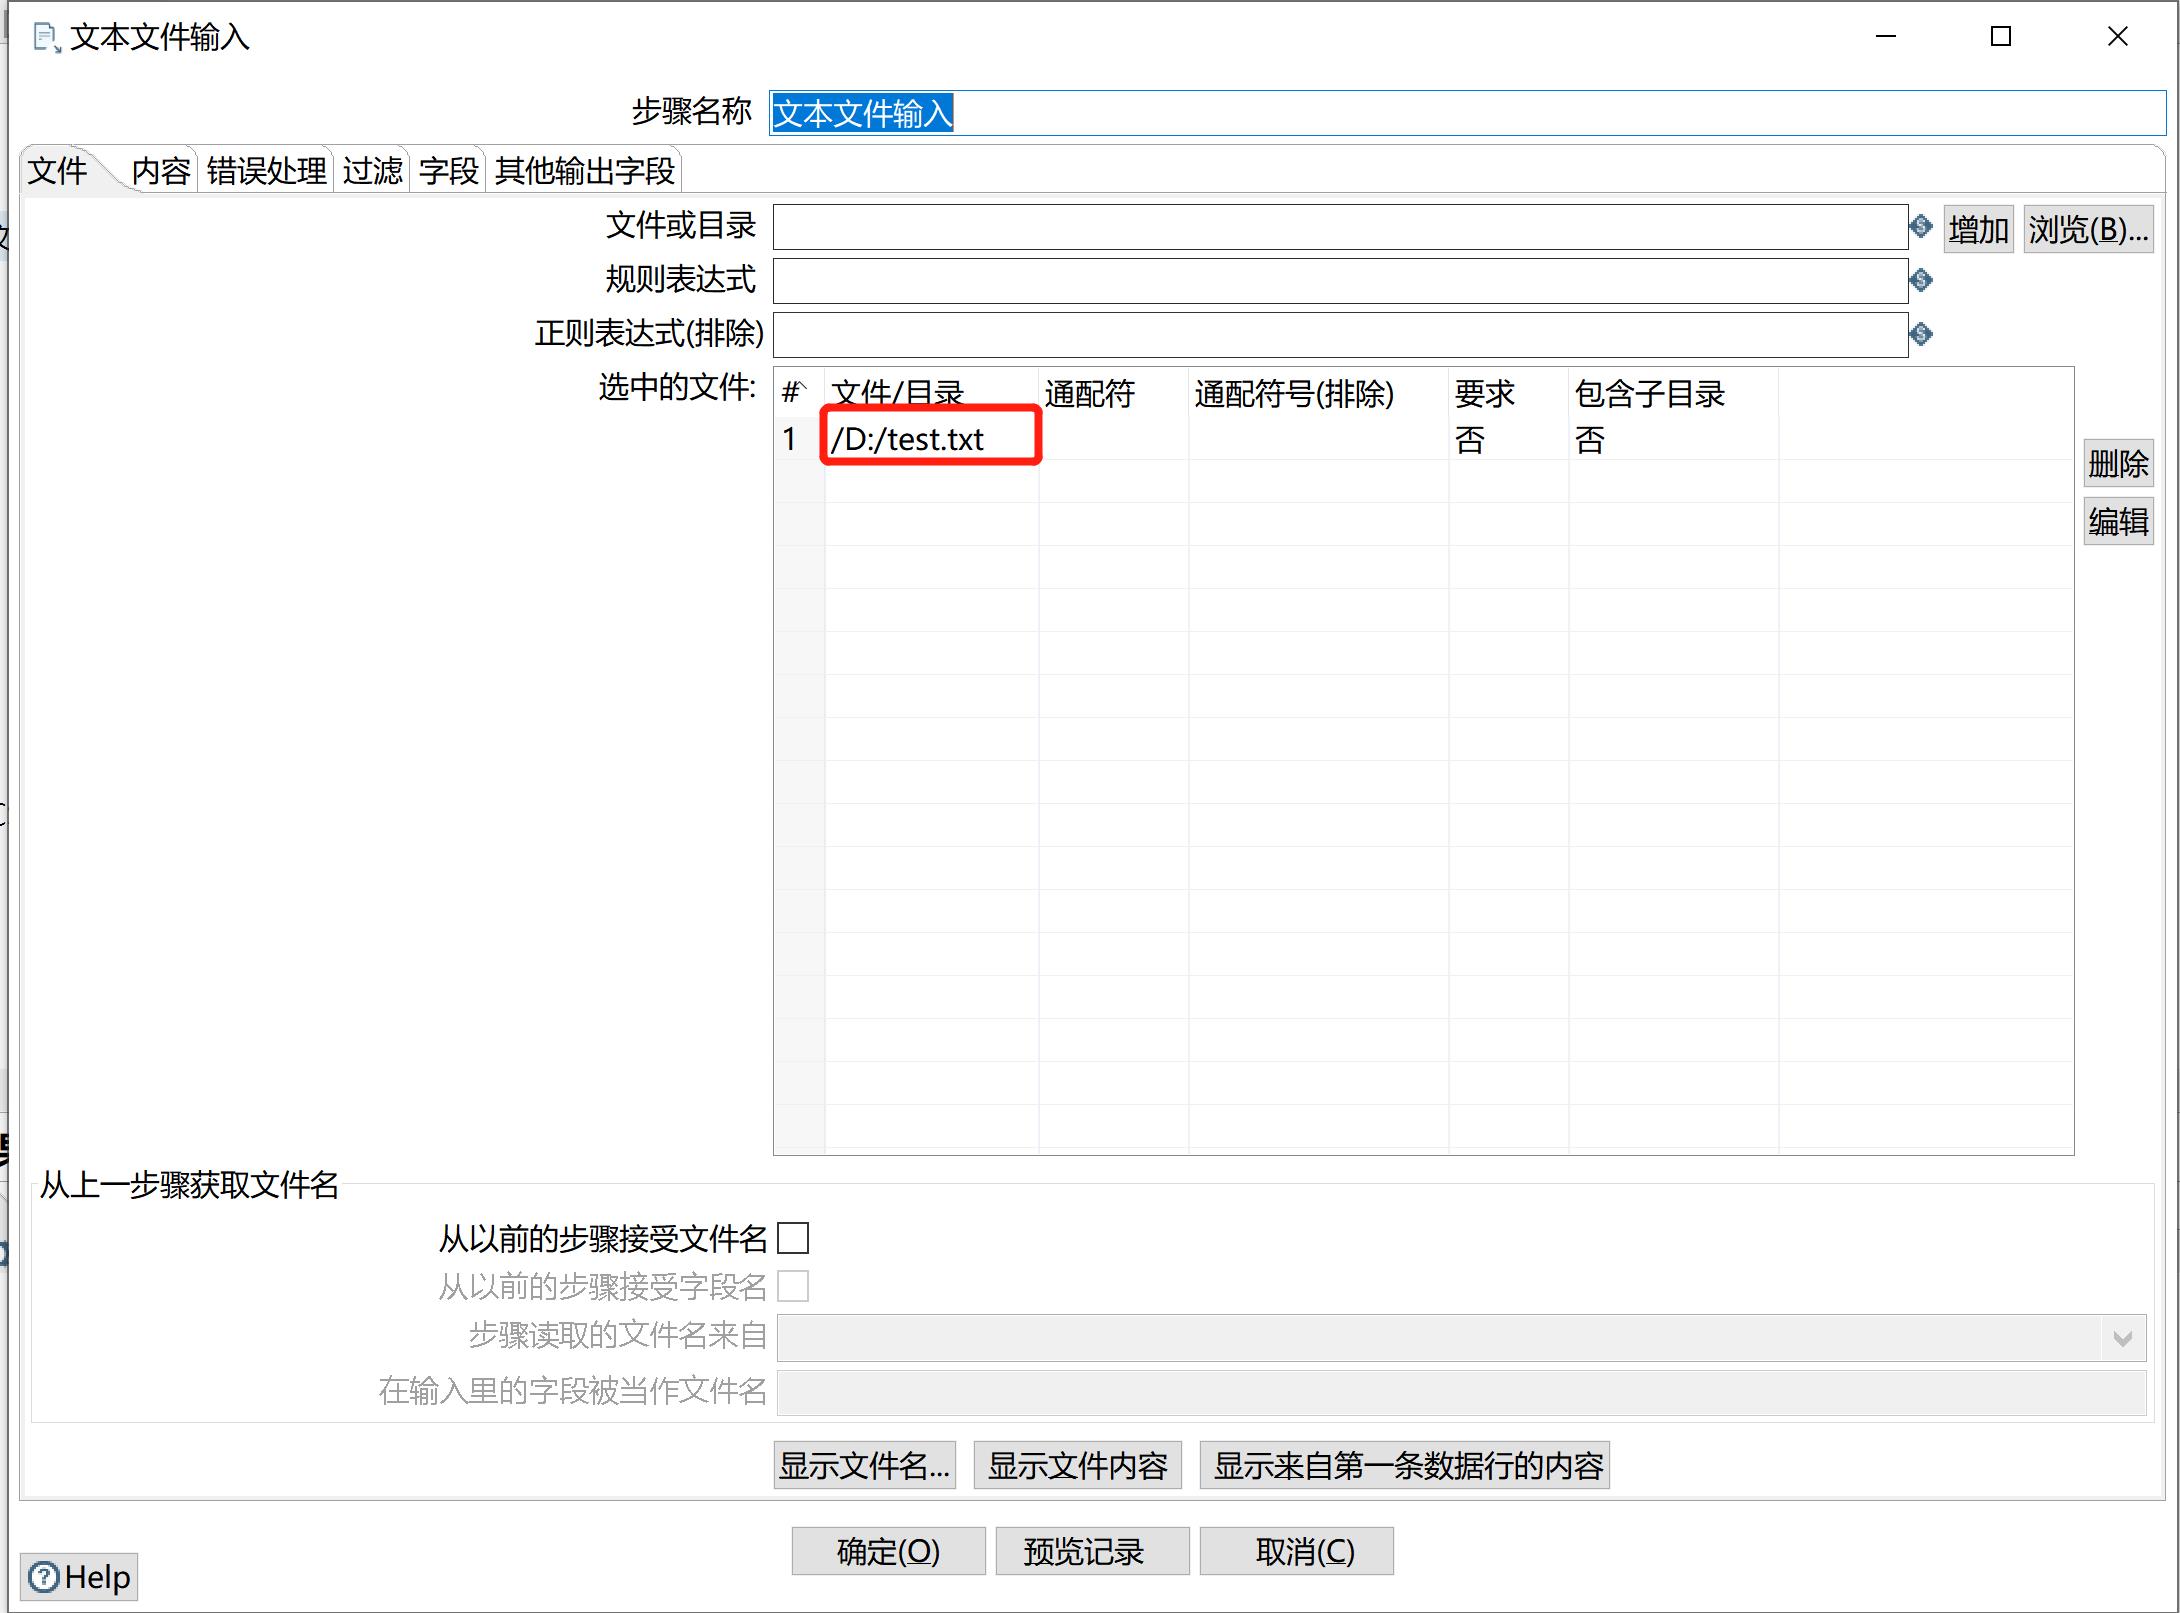Screen dimensions: 2180x1613
Task: Open the 错误处理 tab
Action: (x=267, y=171)
